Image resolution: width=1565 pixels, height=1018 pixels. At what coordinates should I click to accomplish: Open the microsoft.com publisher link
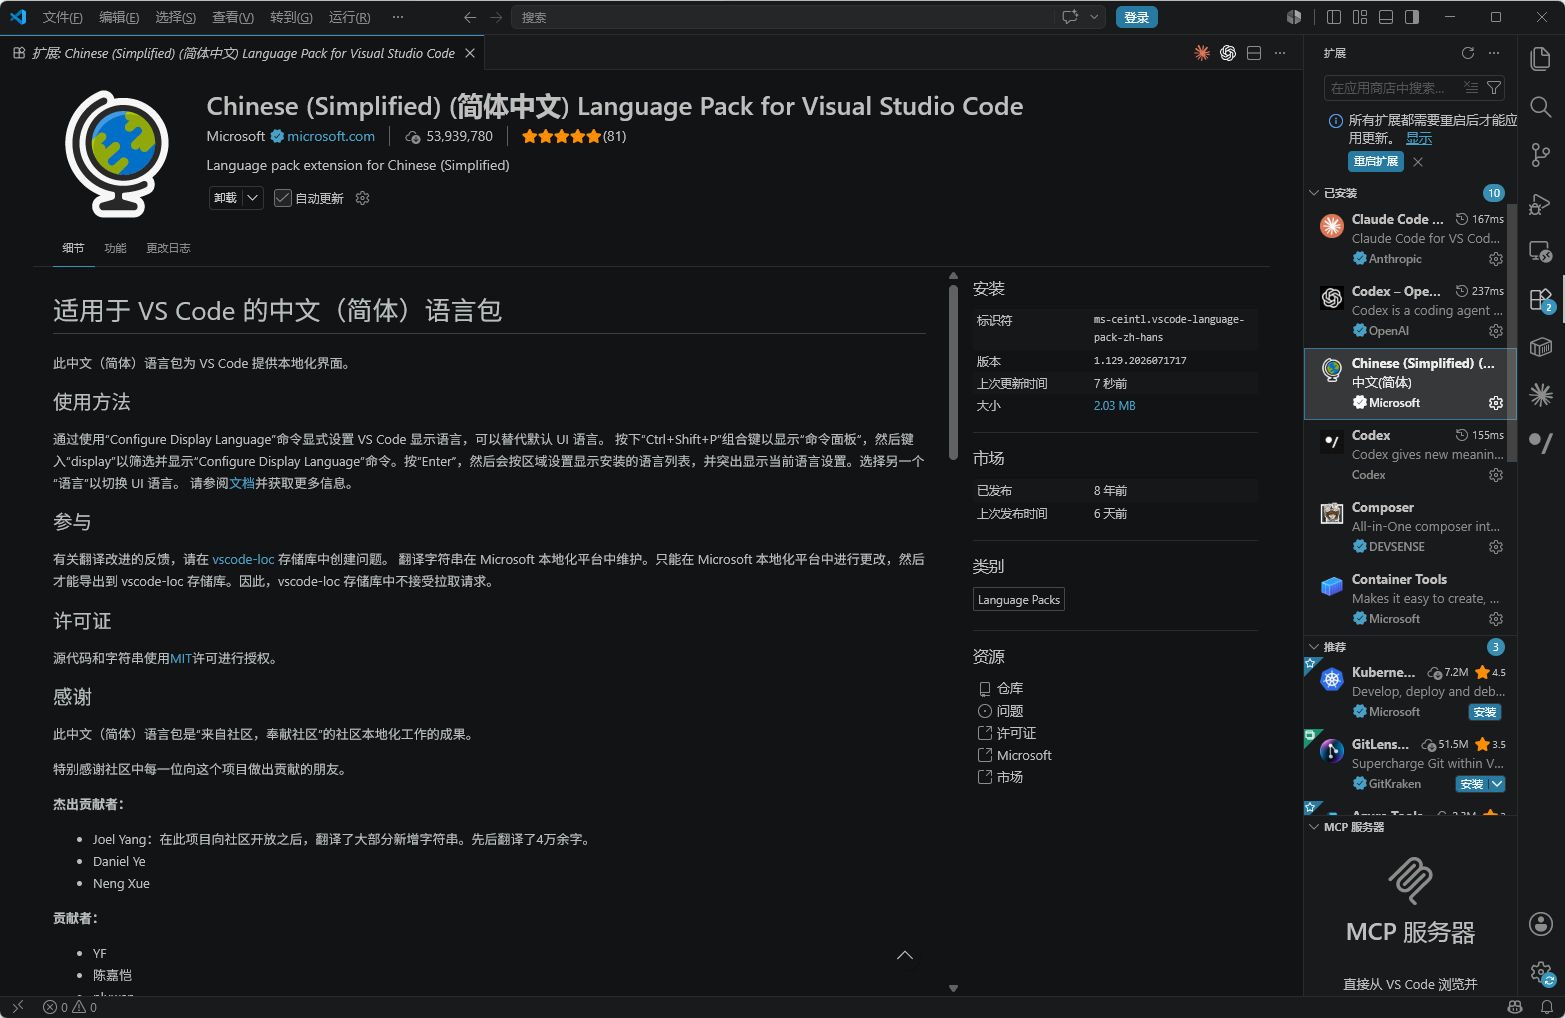click(331, 136)
